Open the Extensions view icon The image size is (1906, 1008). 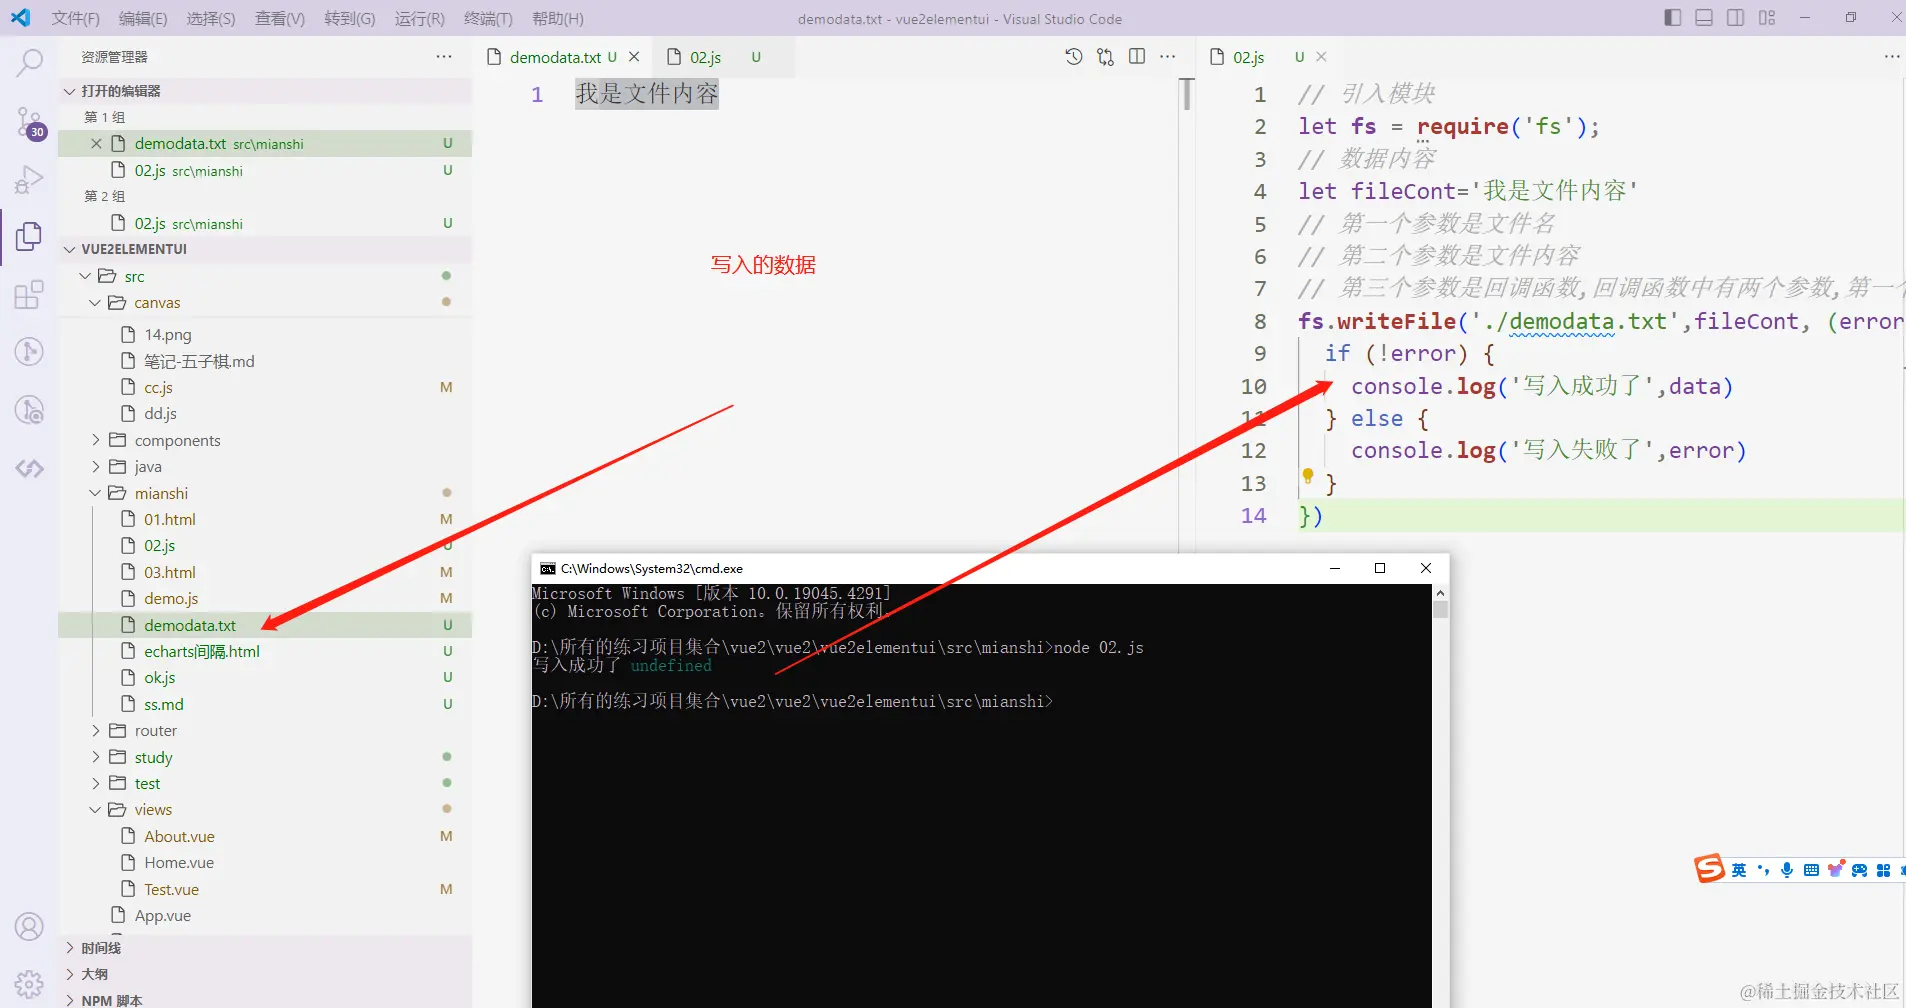tap(29, 294)
